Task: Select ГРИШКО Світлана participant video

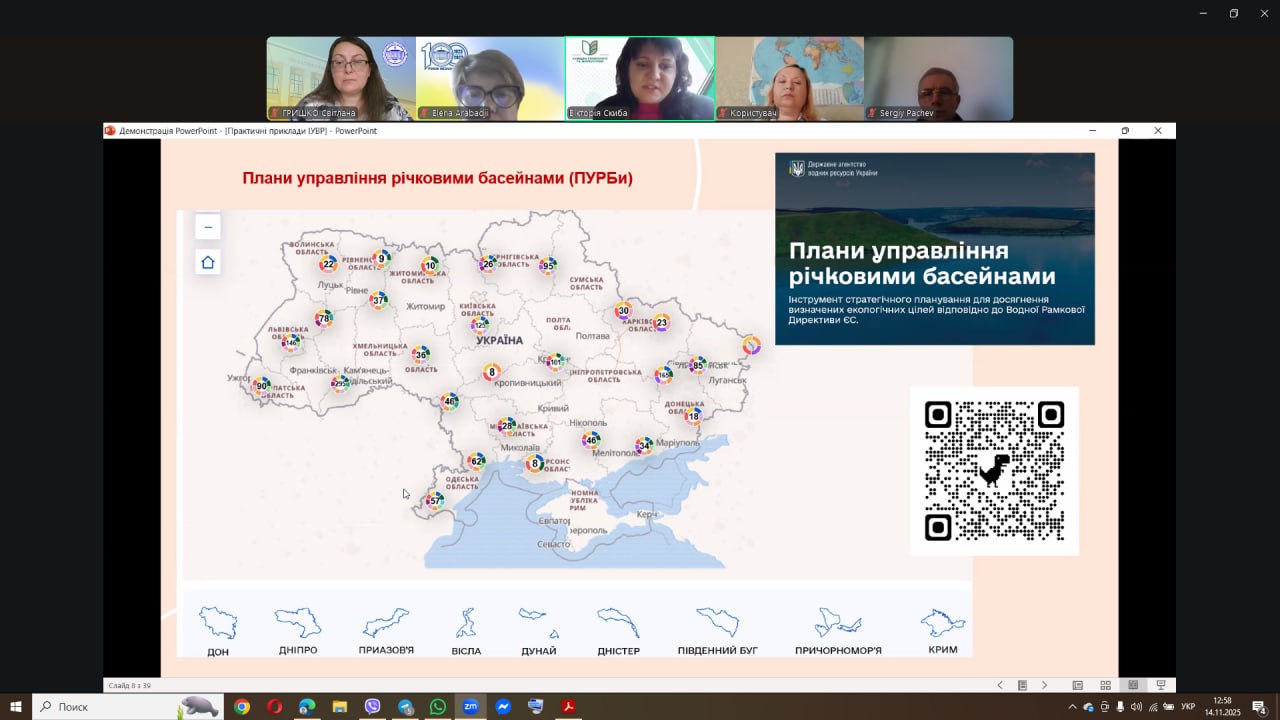Action: pyautogui.click(x=341, y=79)
